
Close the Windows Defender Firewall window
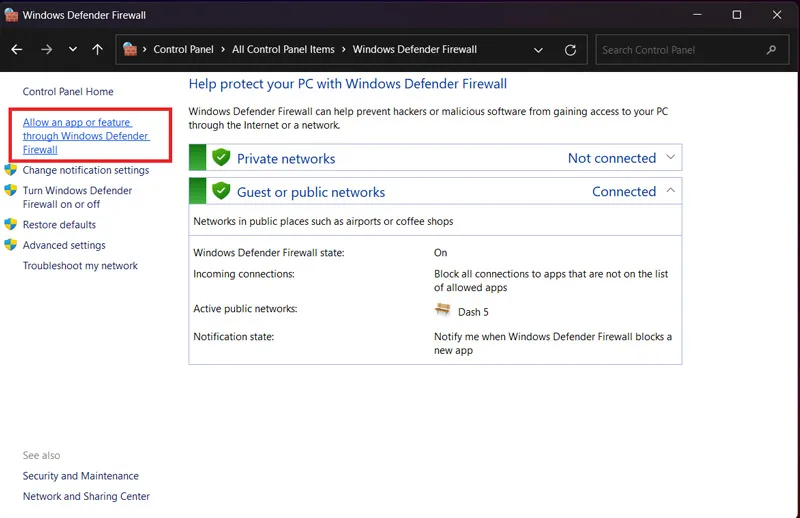777,15
